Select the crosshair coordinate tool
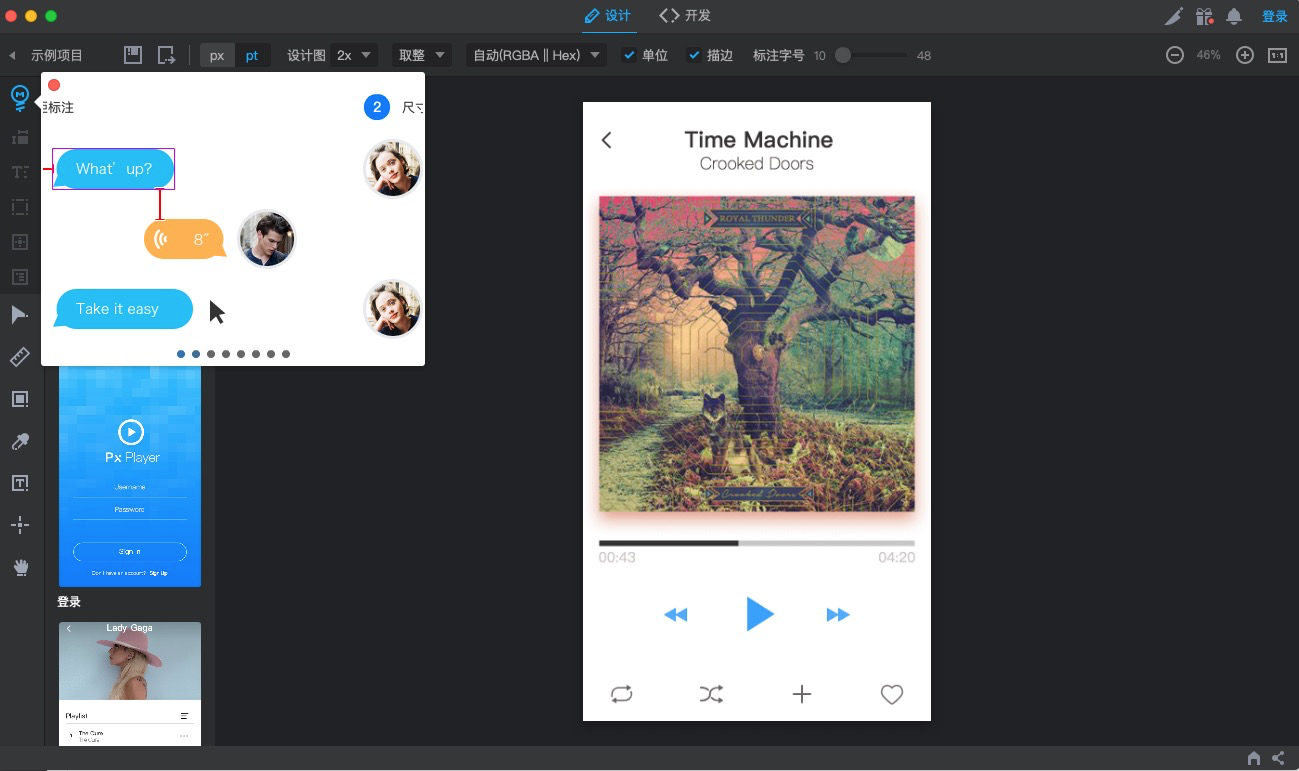 [19, 524]
